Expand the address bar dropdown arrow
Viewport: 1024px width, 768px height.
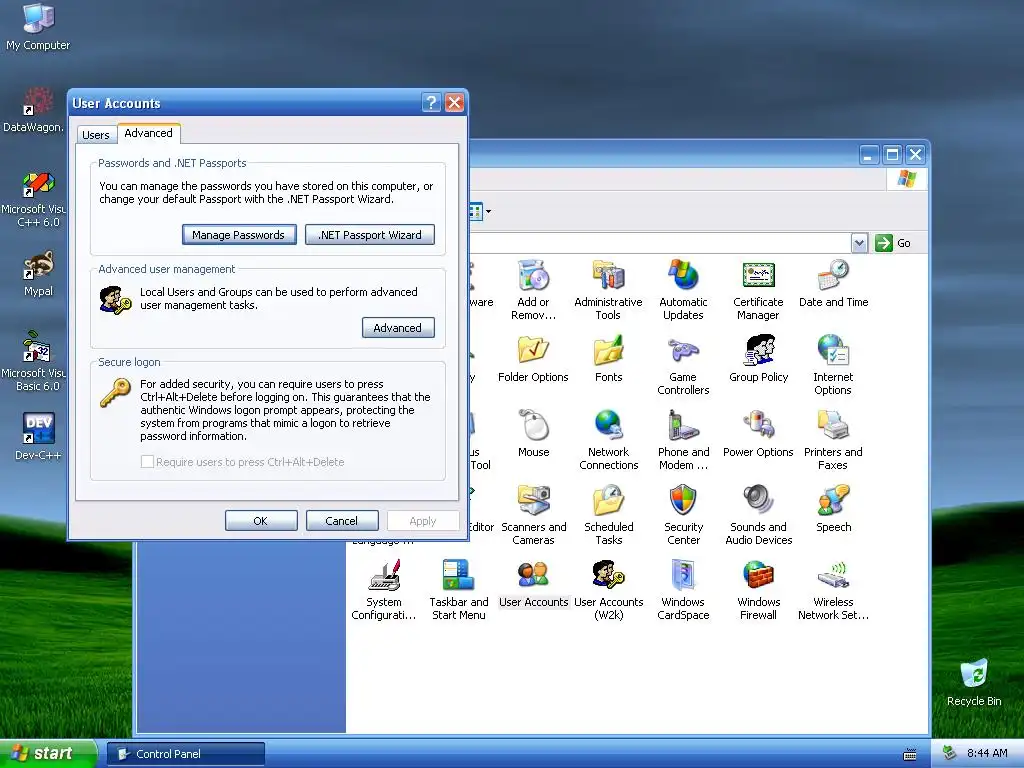pos(859,243)
